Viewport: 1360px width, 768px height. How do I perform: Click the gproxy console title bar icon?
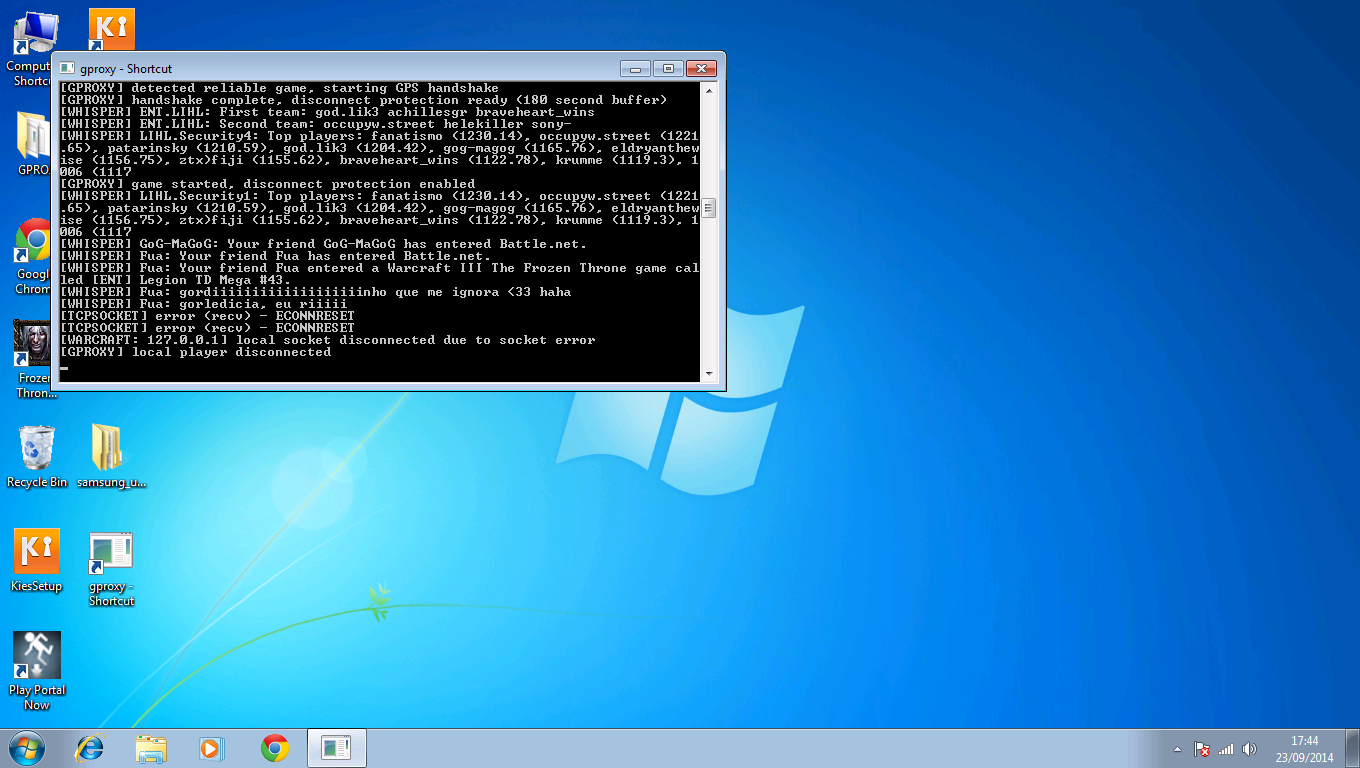click(x=67, y=69)
